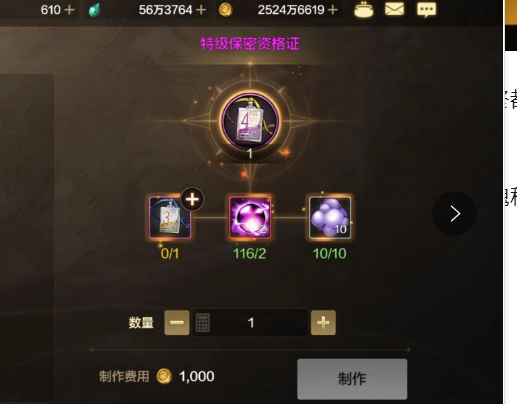Viewport: 517px width, 404px height.
Task: Select the pink orb material 116/2
Action: 250,217
